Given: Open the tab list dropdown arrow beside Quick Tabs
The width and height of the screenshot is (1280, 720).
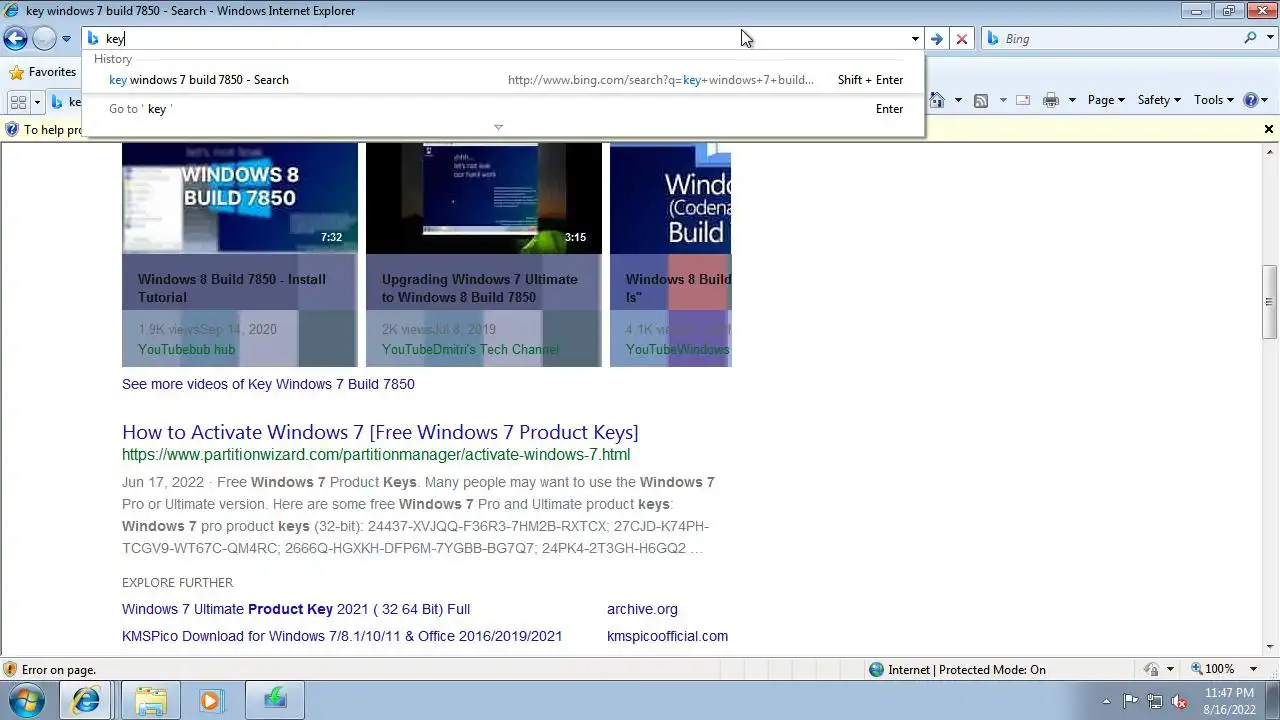Looking at the screenshot, I should click(x=37, y=102).
